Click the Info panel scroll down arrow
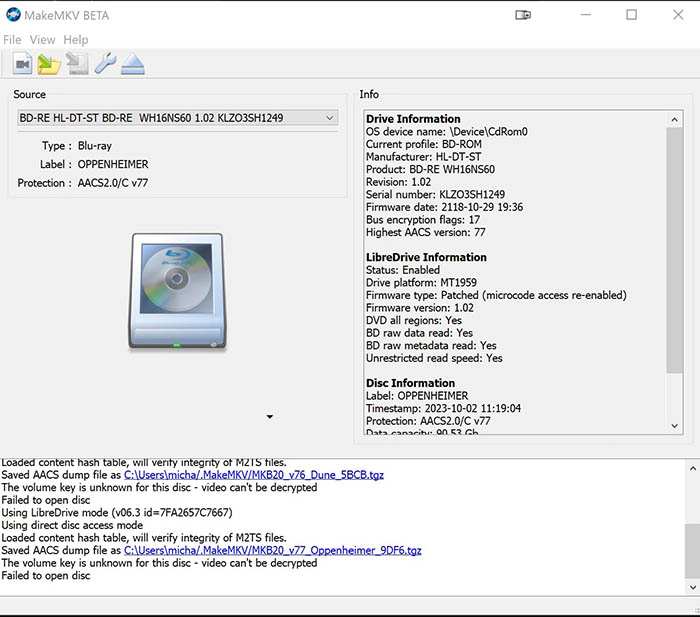 [x=675, y=426]
